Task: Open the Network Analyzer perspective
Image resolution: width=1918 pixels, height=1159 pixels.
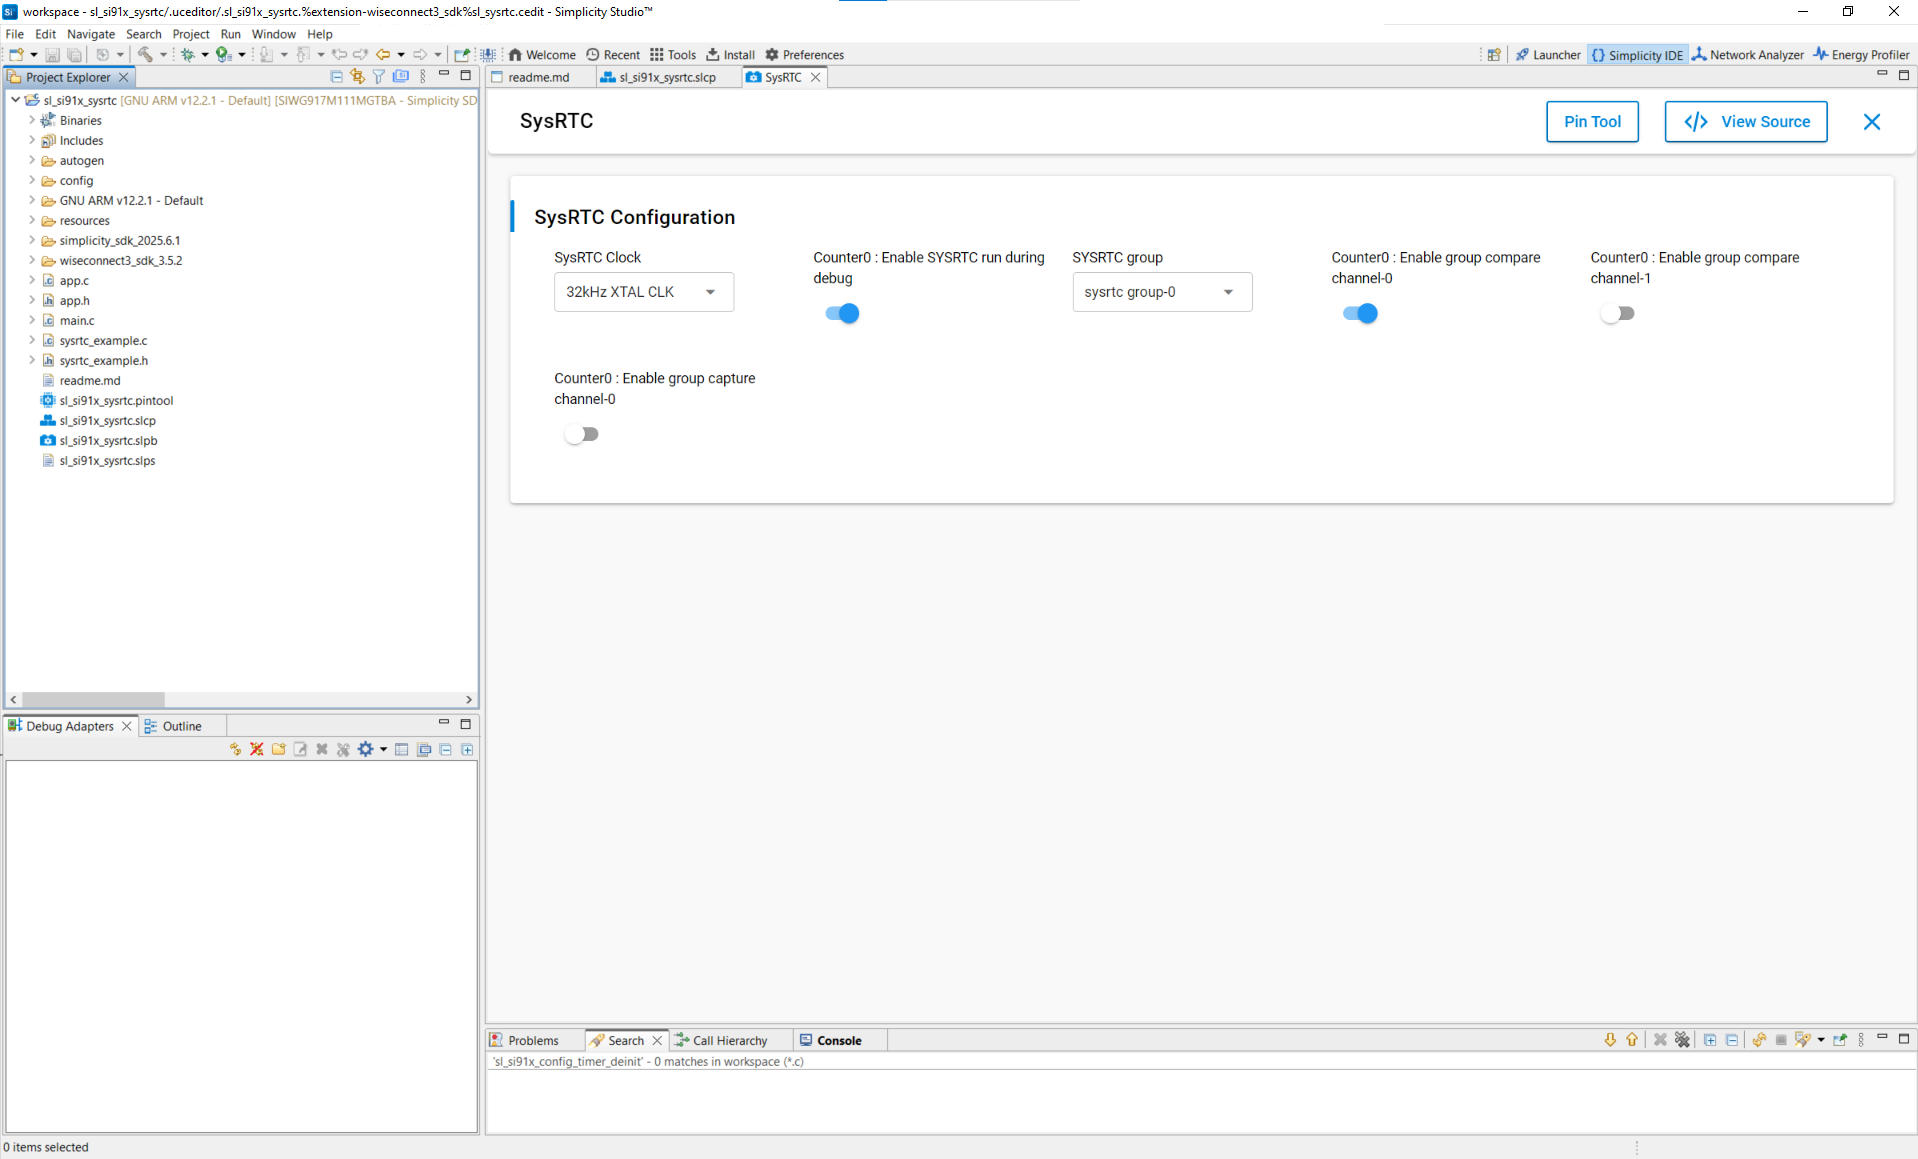Action: point(1747,55)
